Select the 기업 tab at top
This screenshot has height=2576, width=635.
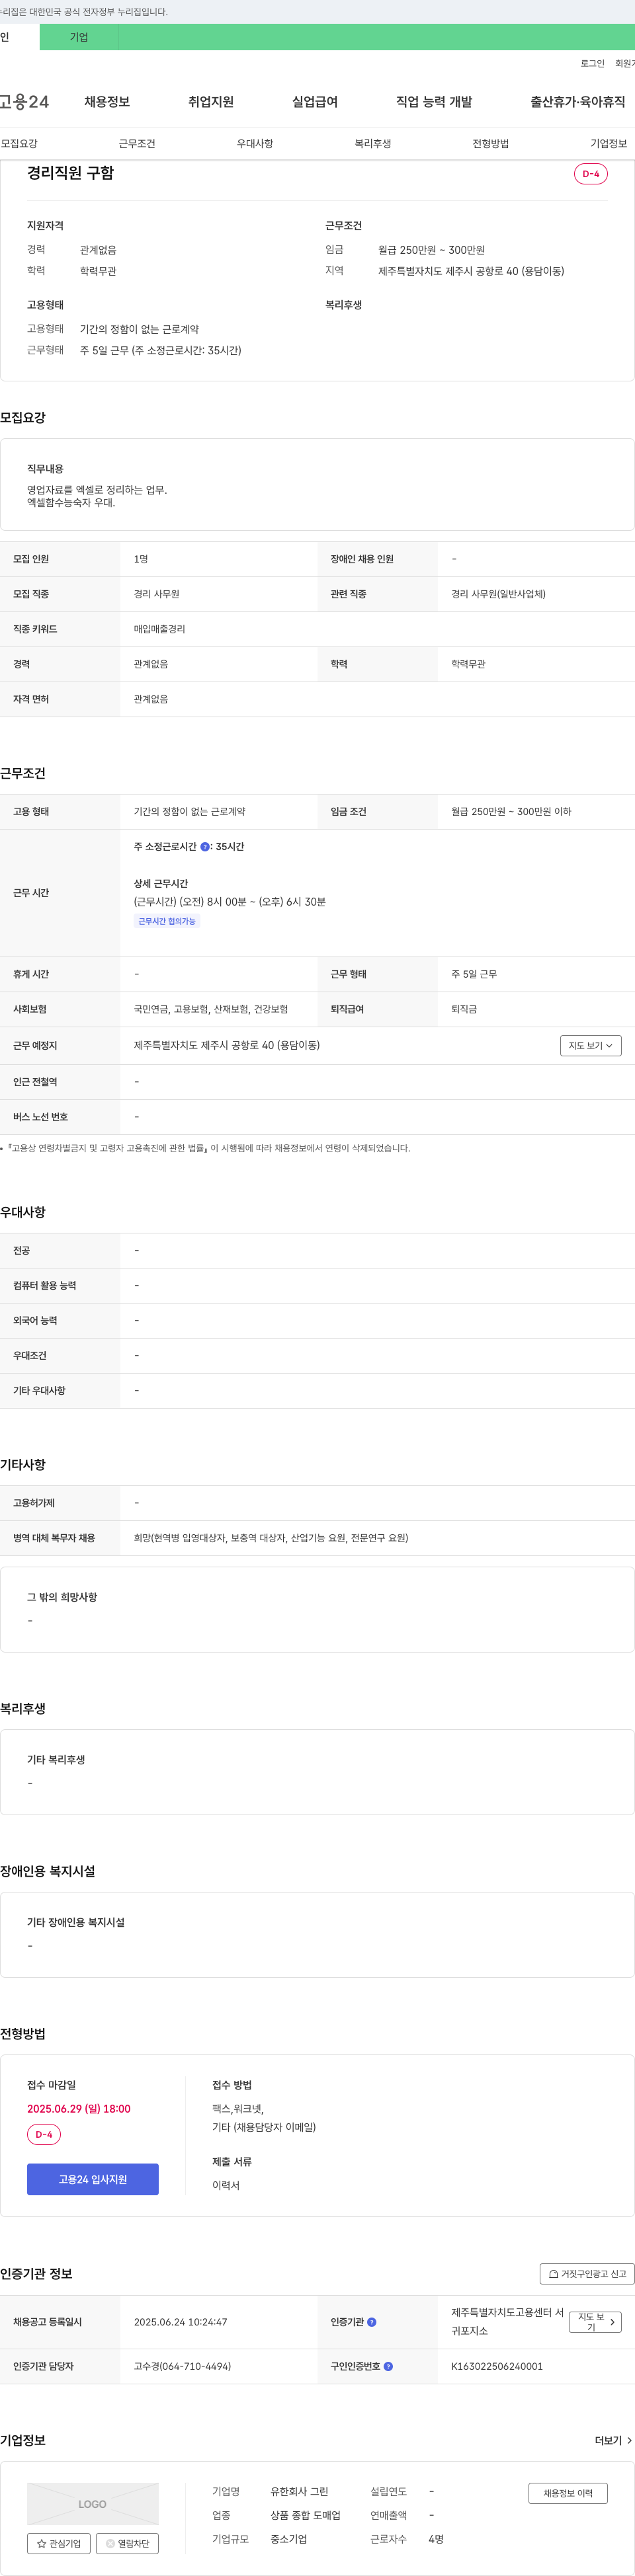79,37
